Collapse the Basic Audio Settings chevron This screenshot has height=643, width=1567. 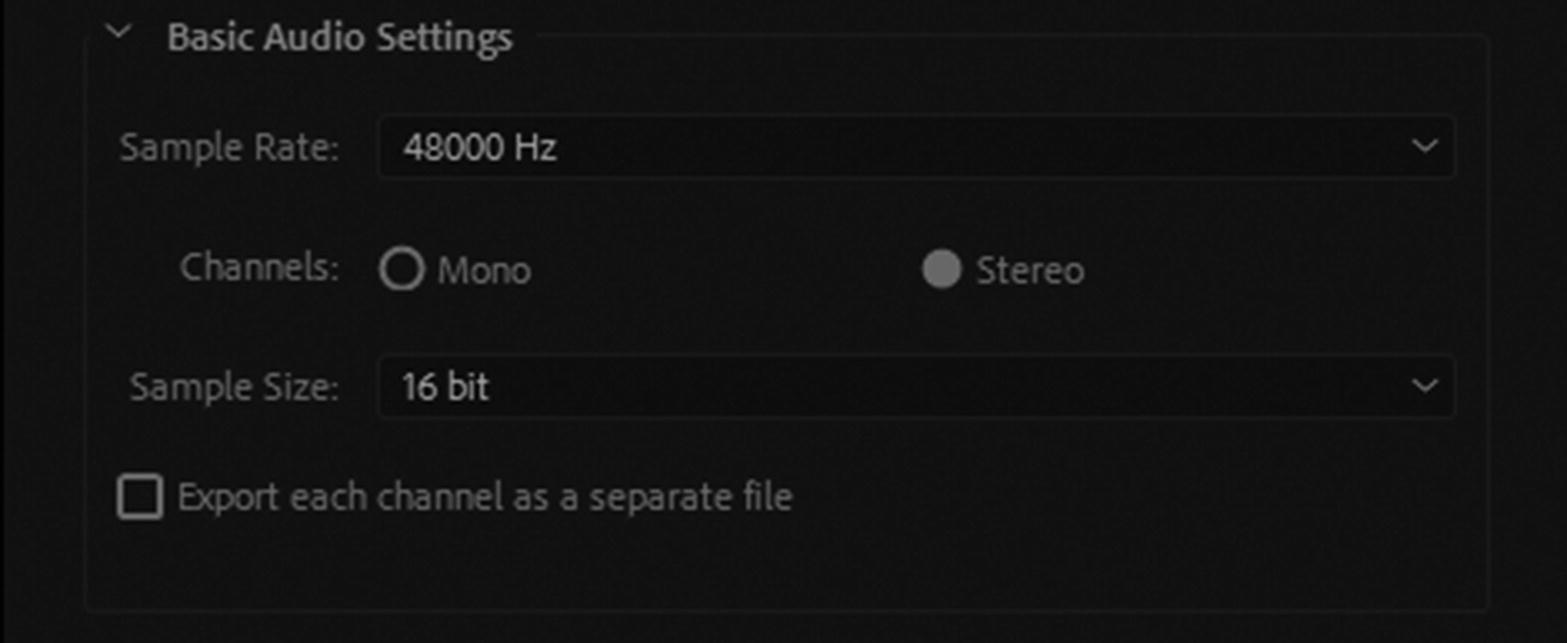(x=119, y=32)
